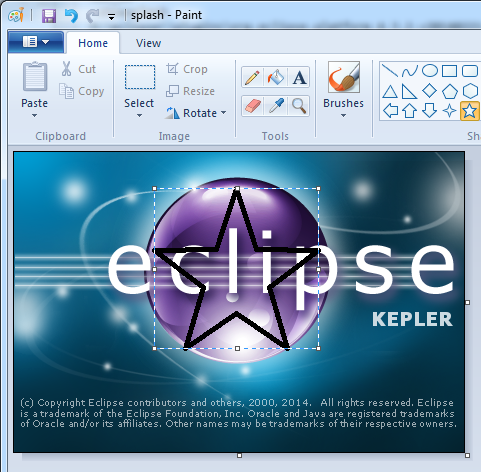Open Customize Quick Access Toolbar dropdown
Image resolution: width=481 pixels, height=472 pixels.
[112, 16]
